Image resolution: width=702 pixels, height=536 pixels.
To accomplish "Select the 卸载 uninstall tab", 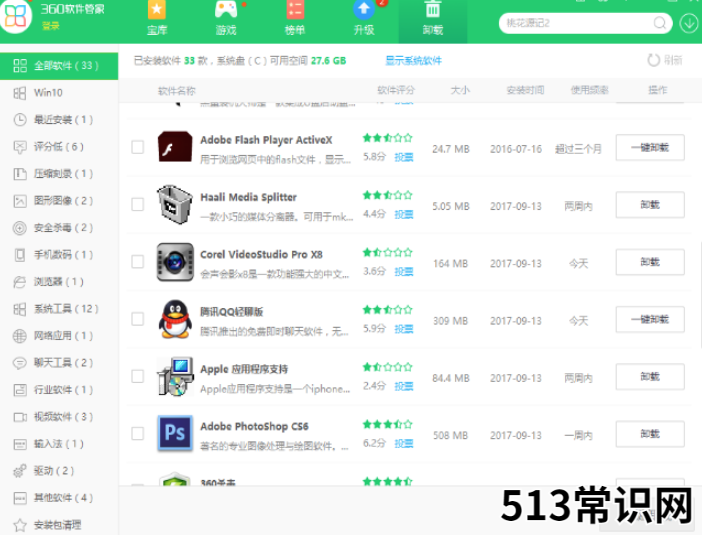I will coord(432,19).
